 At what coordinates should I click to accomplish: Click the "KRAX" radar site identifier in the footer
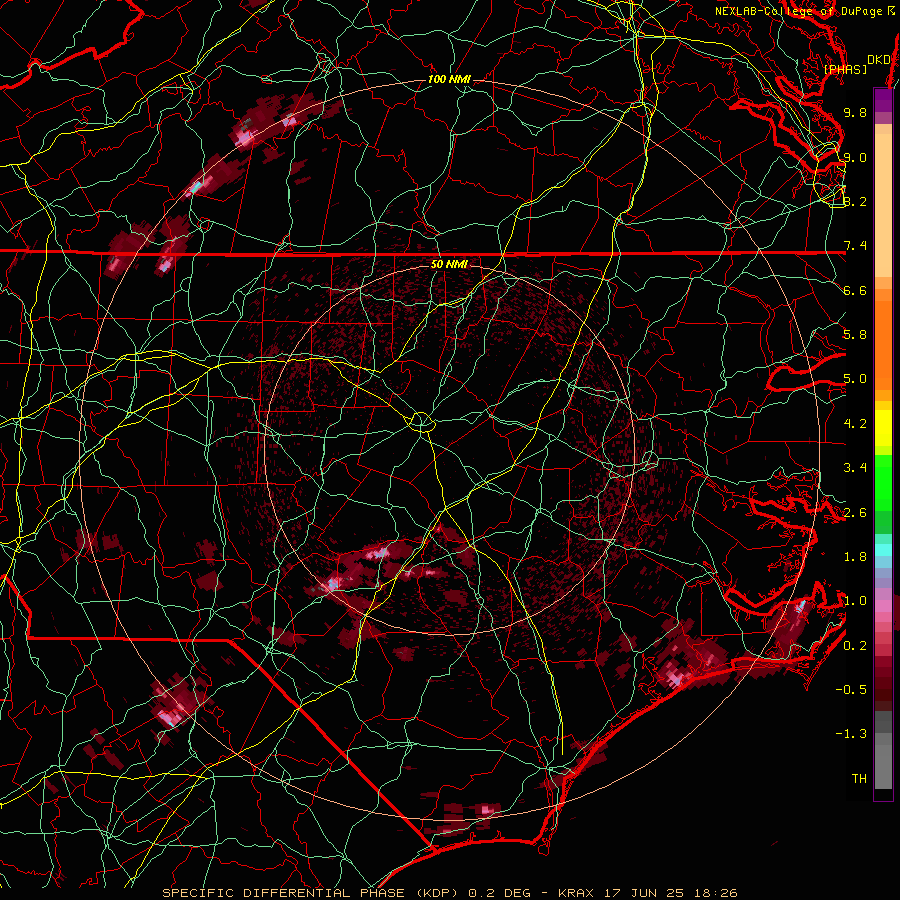coord(577,893)
